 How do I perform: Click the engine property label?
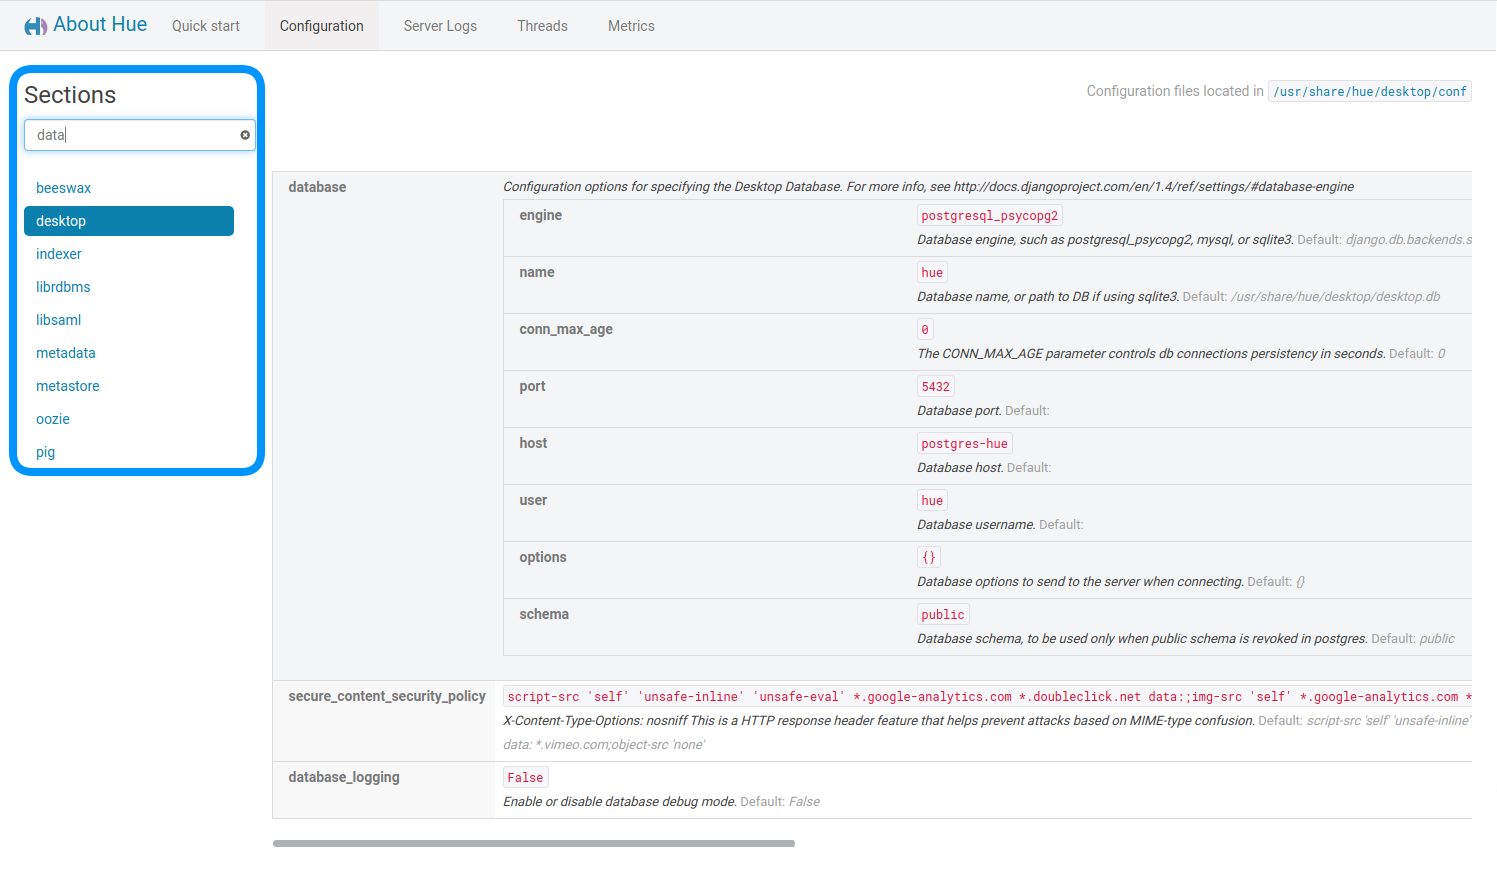(541, 215)
